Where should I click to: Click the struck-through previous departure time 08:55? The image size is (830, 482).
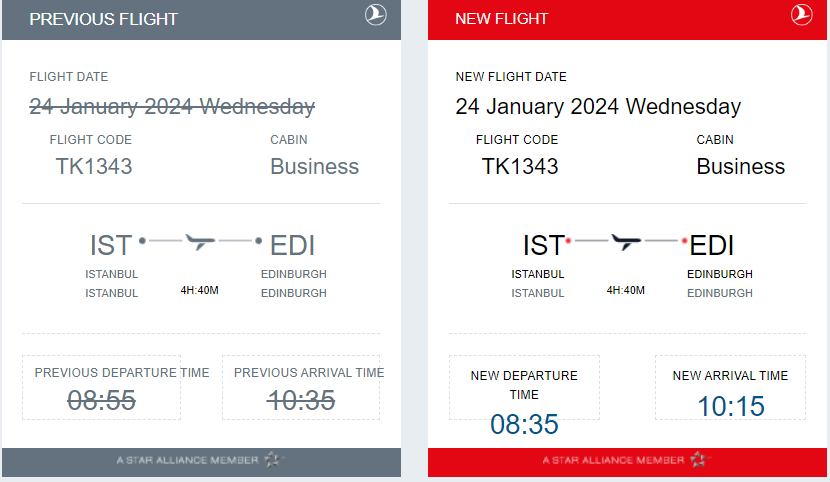click(x=101, y=400)
